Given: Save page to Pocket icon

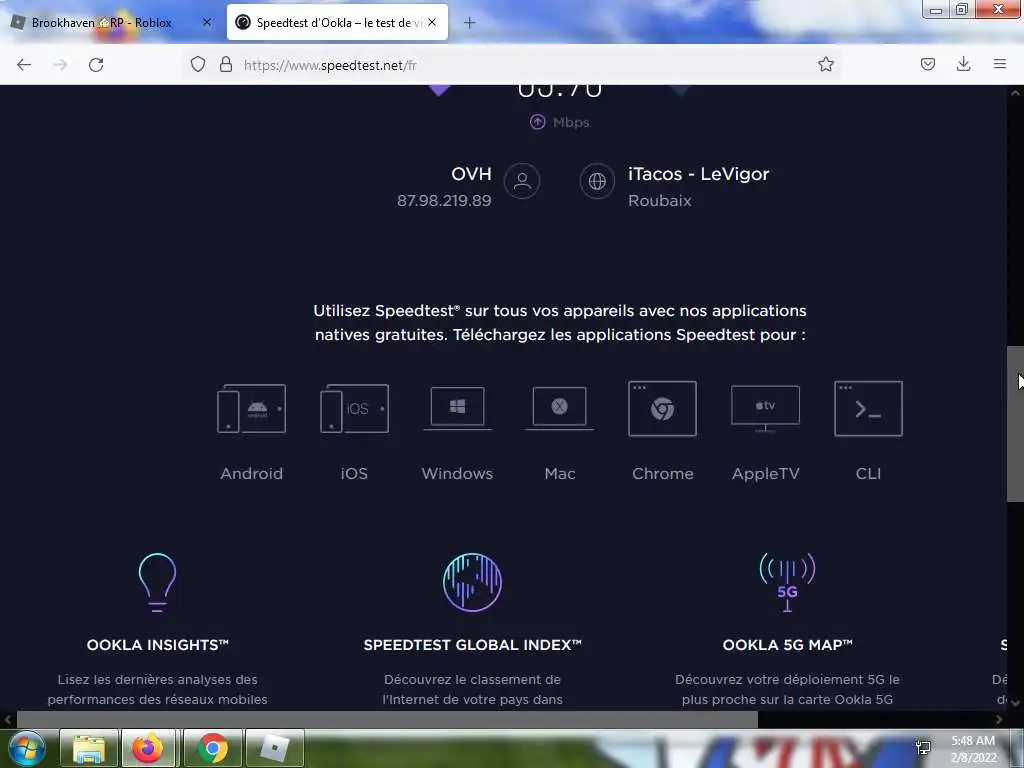Looking at the screenshot, I should (x=927, y=64).
